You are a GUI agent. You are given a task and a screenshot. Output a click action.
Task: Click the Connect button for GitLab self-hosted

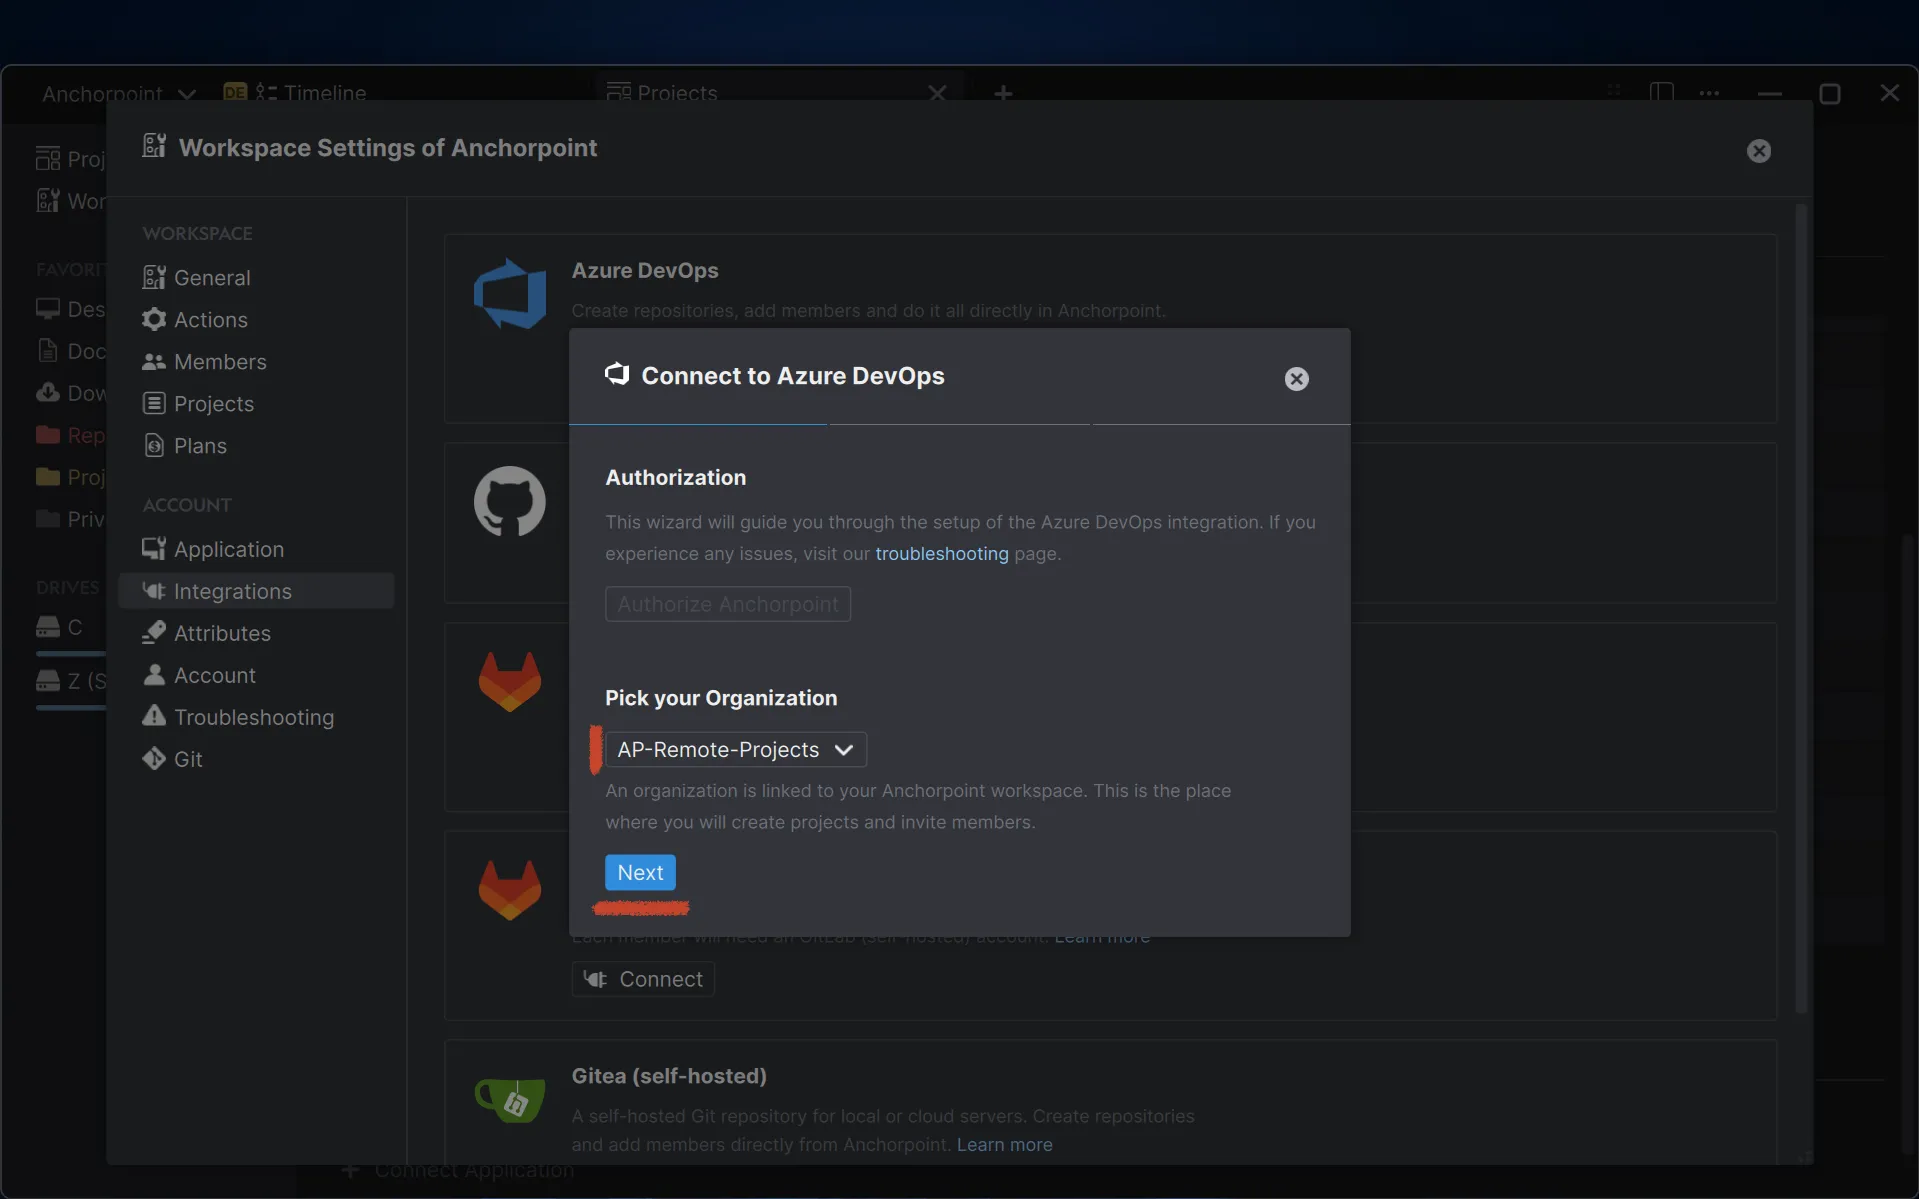tap(643, 979)
